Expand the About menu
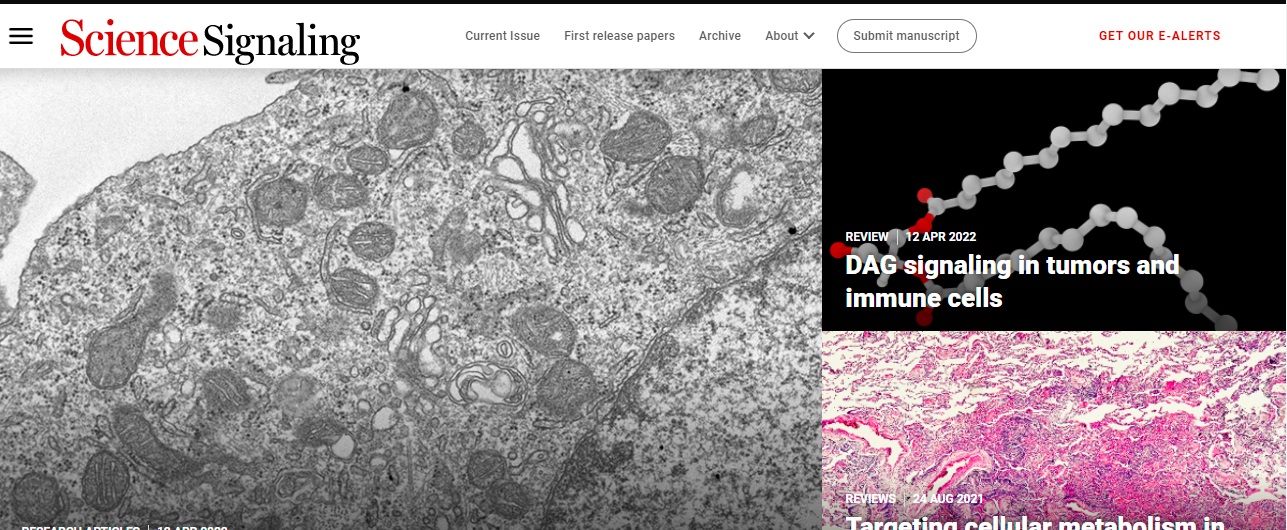This screenshot has width=1287, height=530. 782,36
